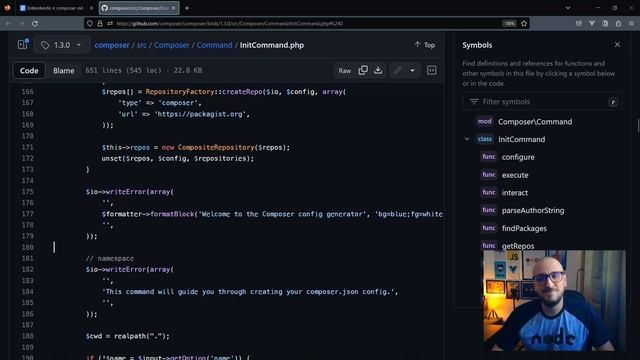Go to the Composer folder breadcrumb
The width and height of the screenshot is (640, 360).
click(x=171, y=45)
